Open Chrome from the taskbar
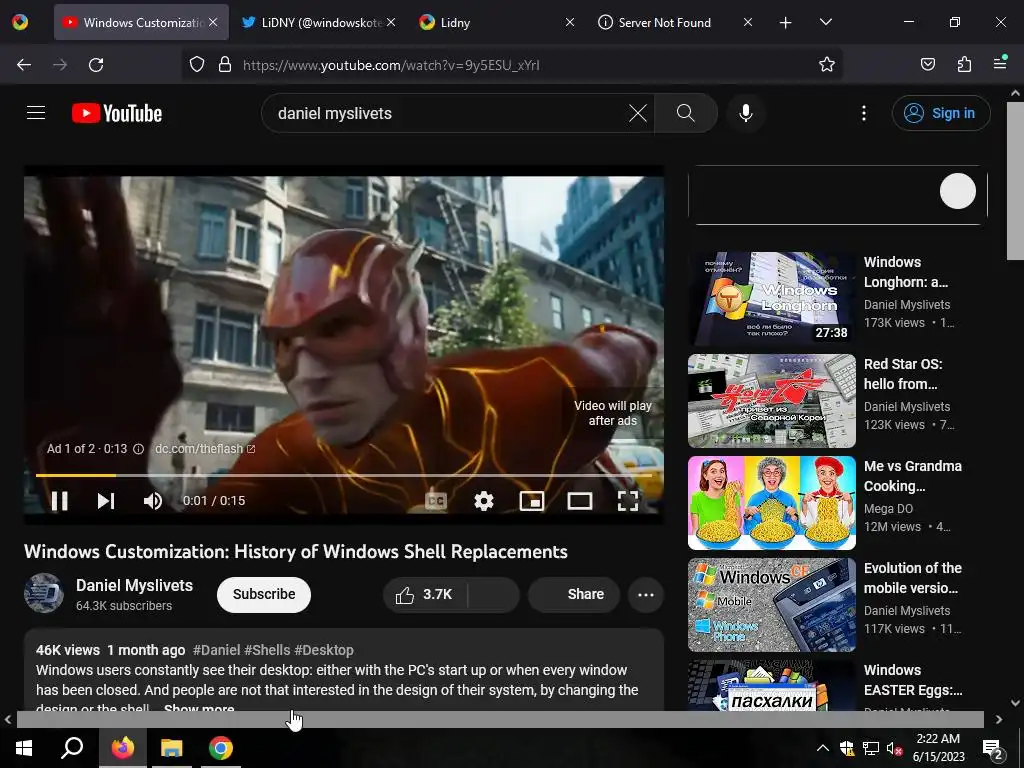The image size is (1024, 768). click(221, 748)
